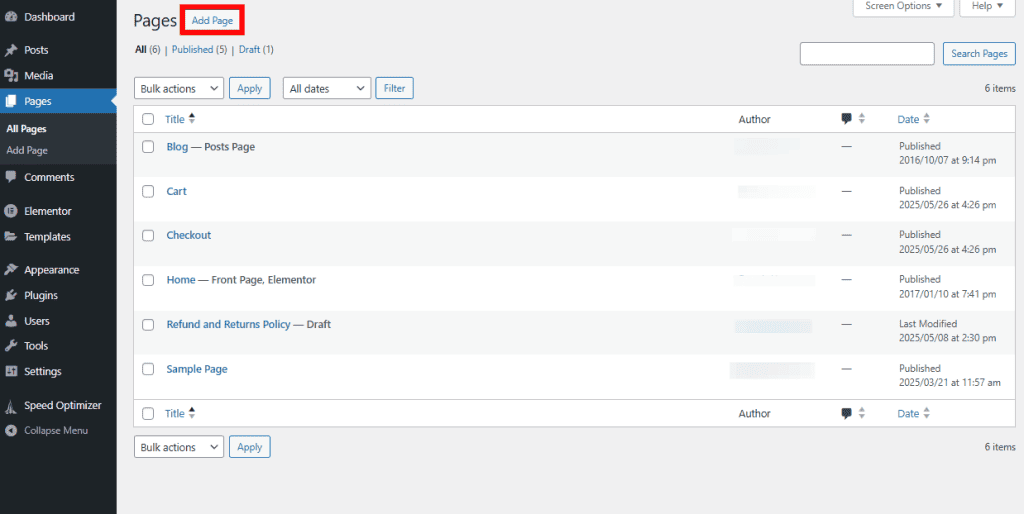
Task: Open the Posts menu
Action: (36, 50)
